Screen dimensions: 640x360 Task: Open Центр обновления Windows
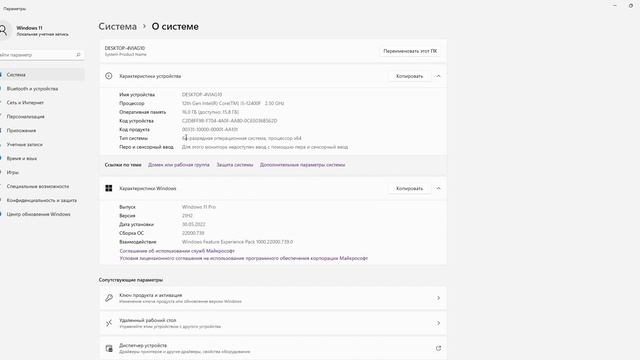[x=42, y=214]
